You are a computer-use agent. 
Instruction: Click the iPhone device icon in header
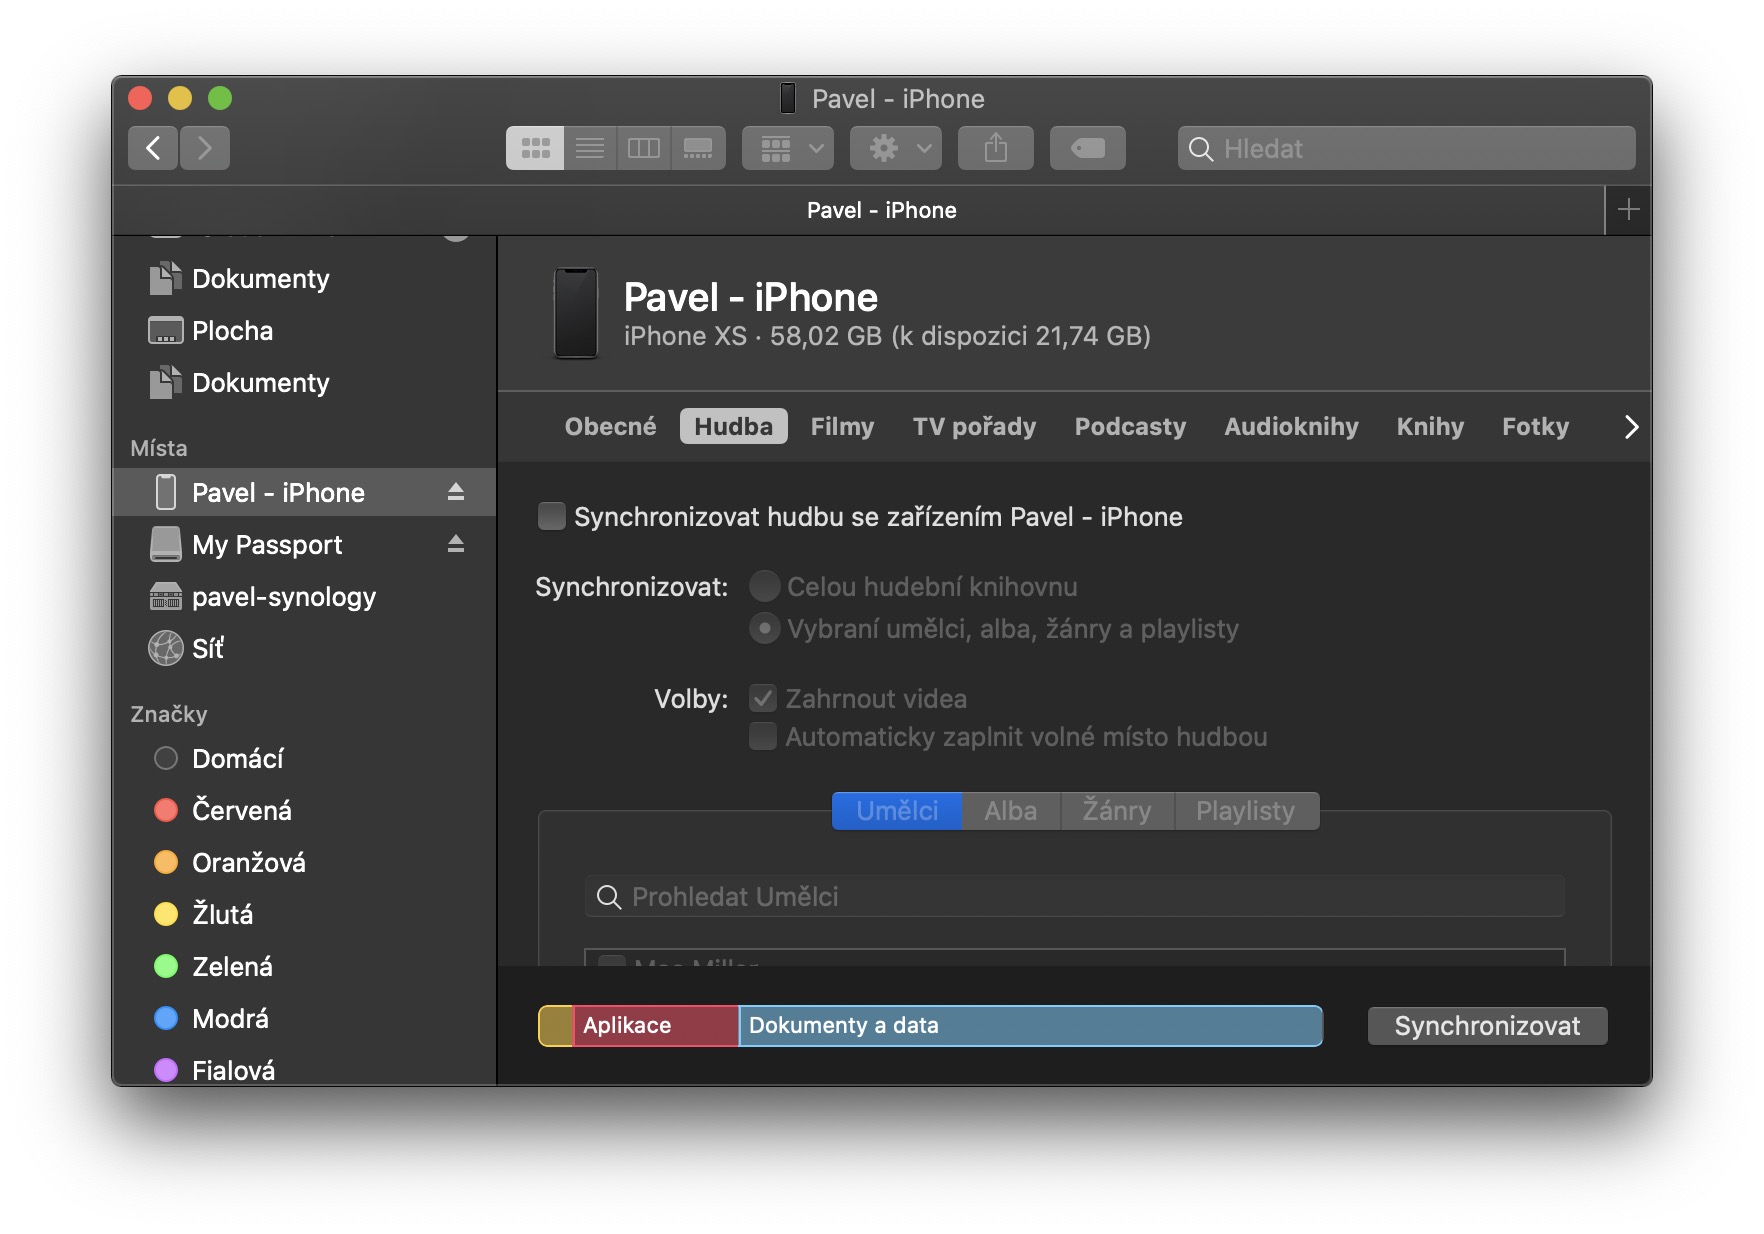coord(576,313)
